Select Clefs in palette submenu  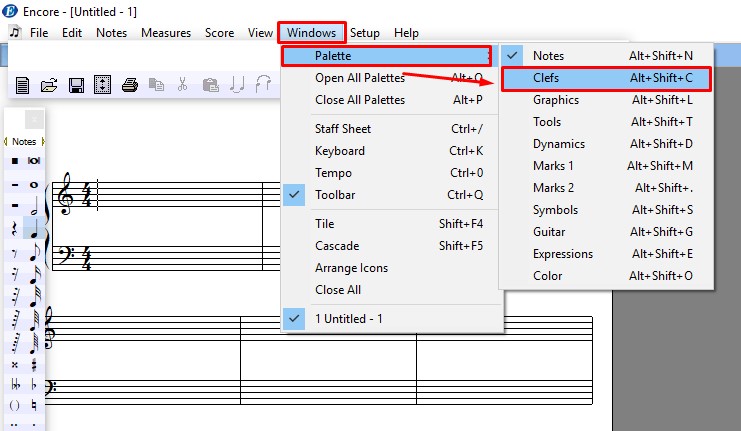[x=606, y=78]
